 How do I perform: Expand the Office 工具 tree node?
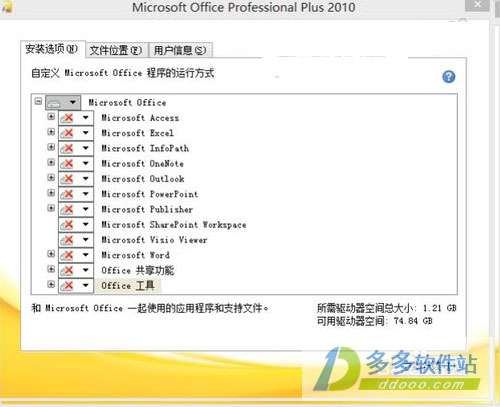point(51,284)
